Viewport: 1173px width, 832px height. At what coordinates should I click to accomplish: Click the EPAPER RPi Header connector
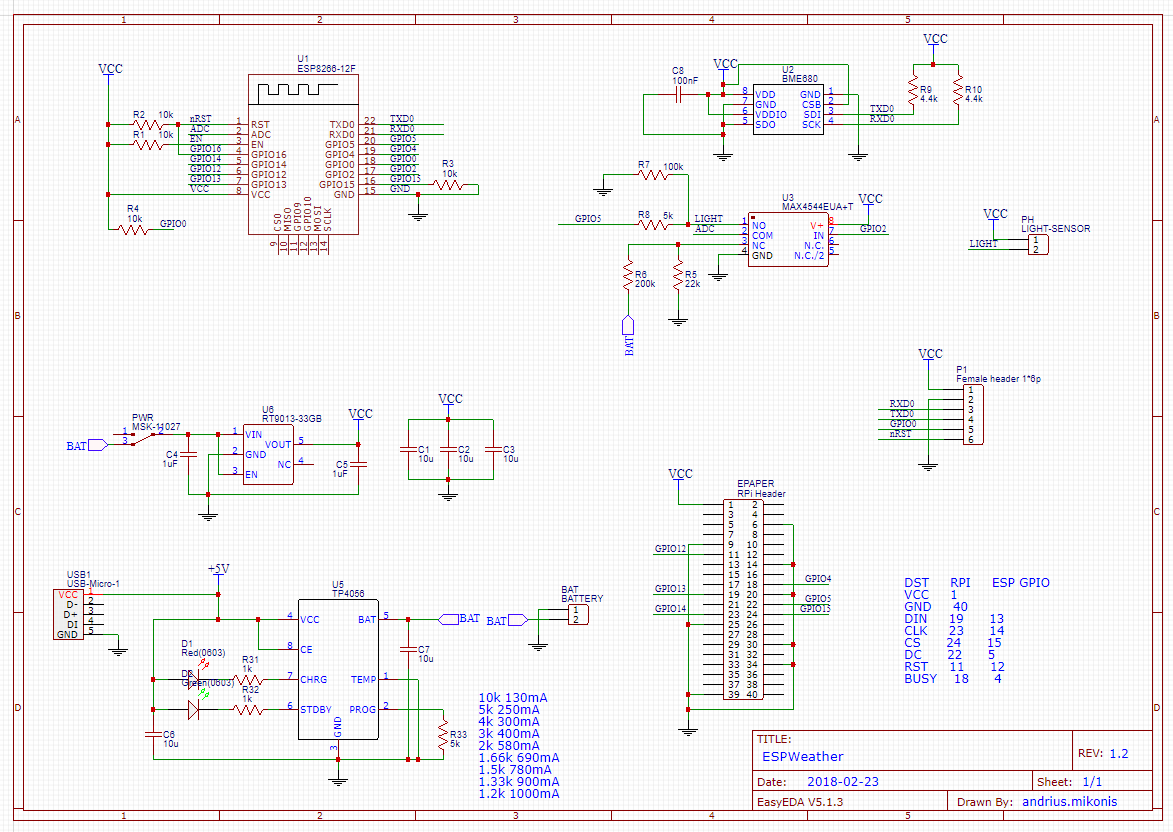[x=743, y=599]
